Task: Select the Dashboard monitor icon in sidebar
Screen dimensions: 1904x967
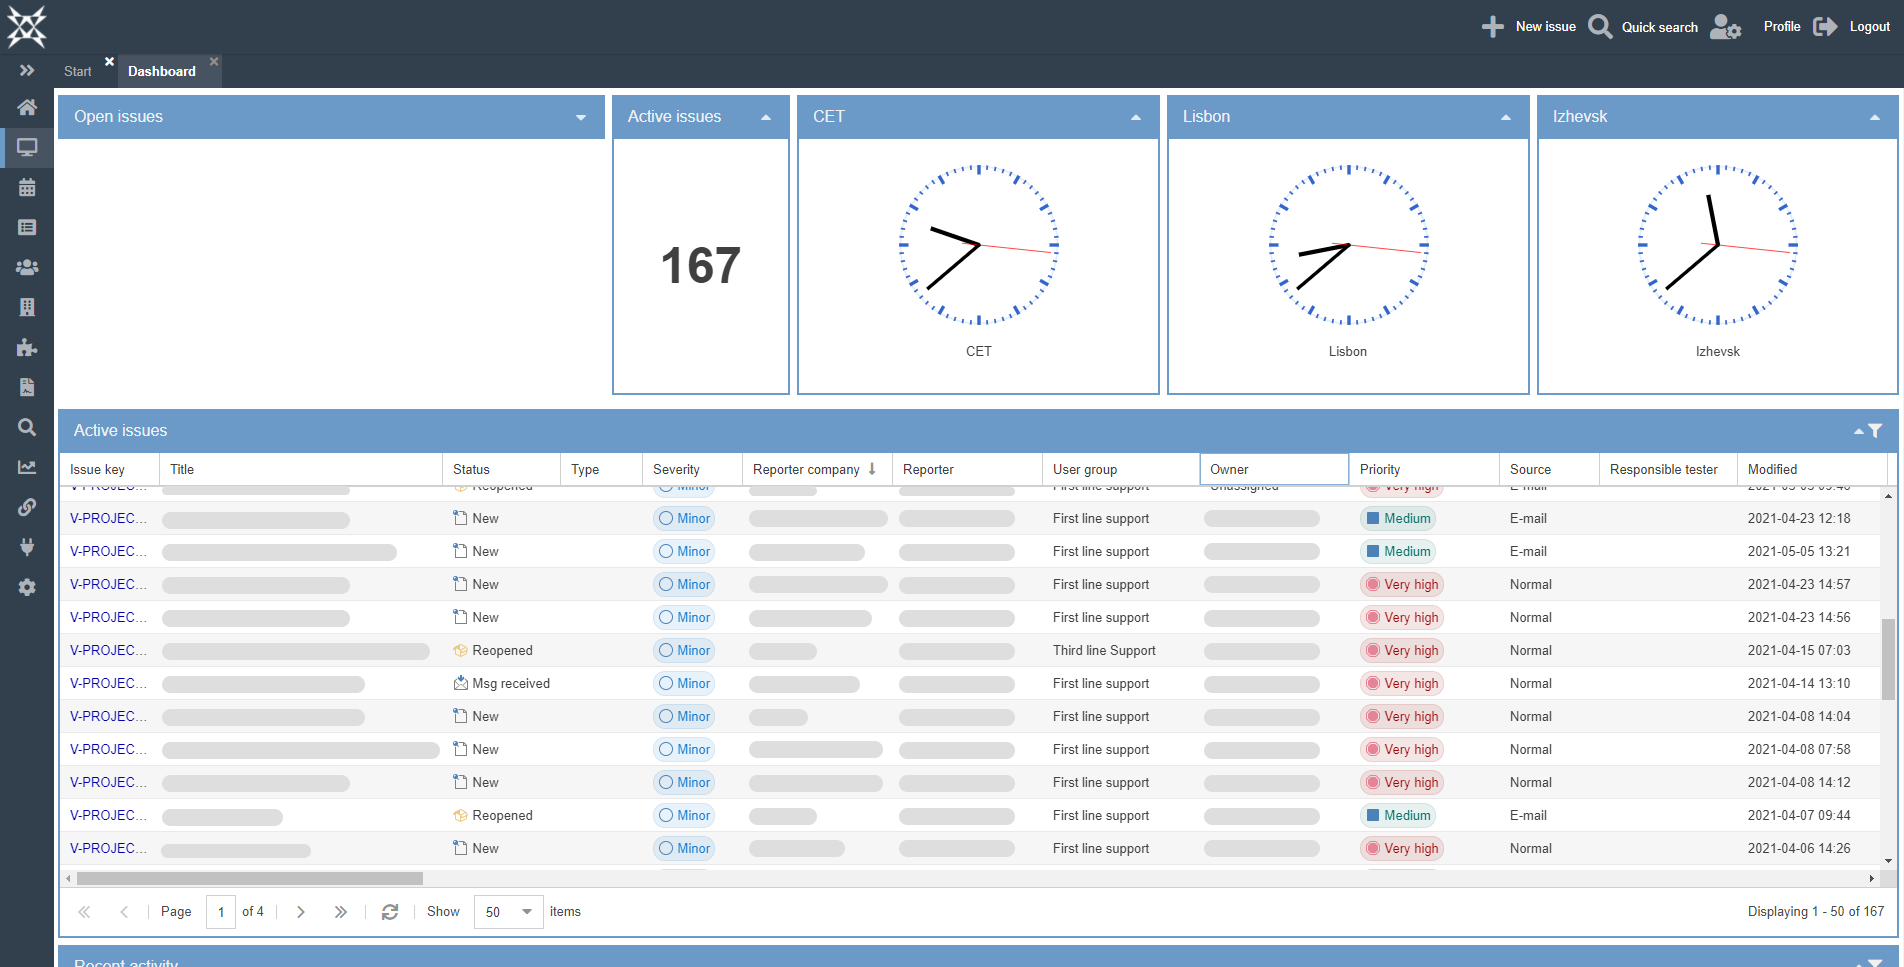Action: click(27, 147)
